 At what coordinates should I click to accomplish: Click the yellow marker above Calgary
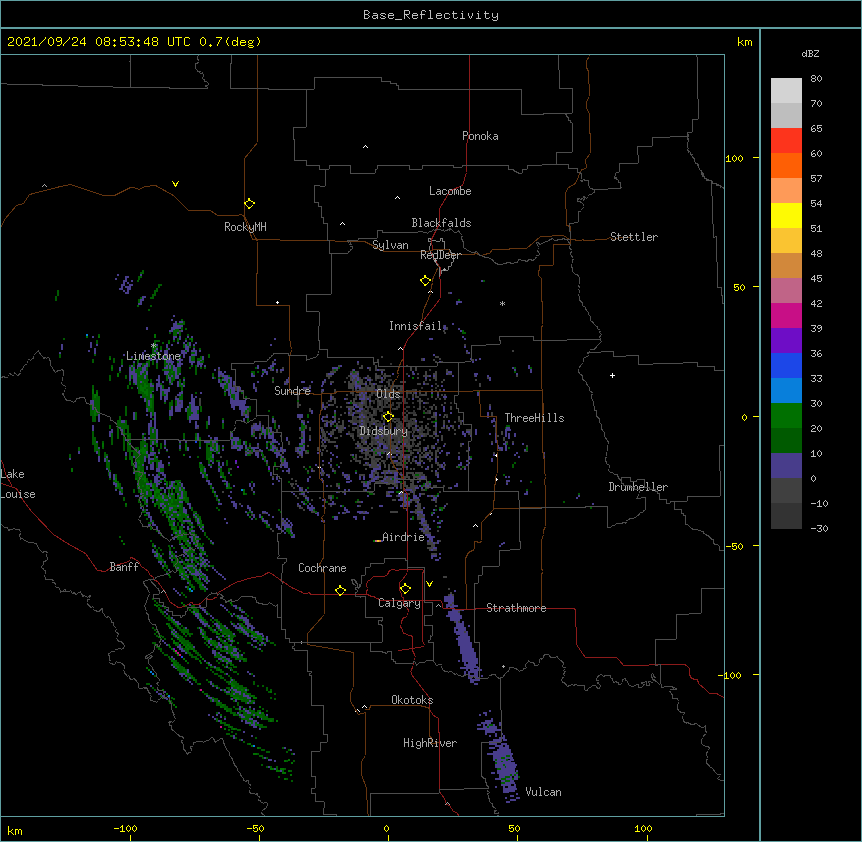405,589
